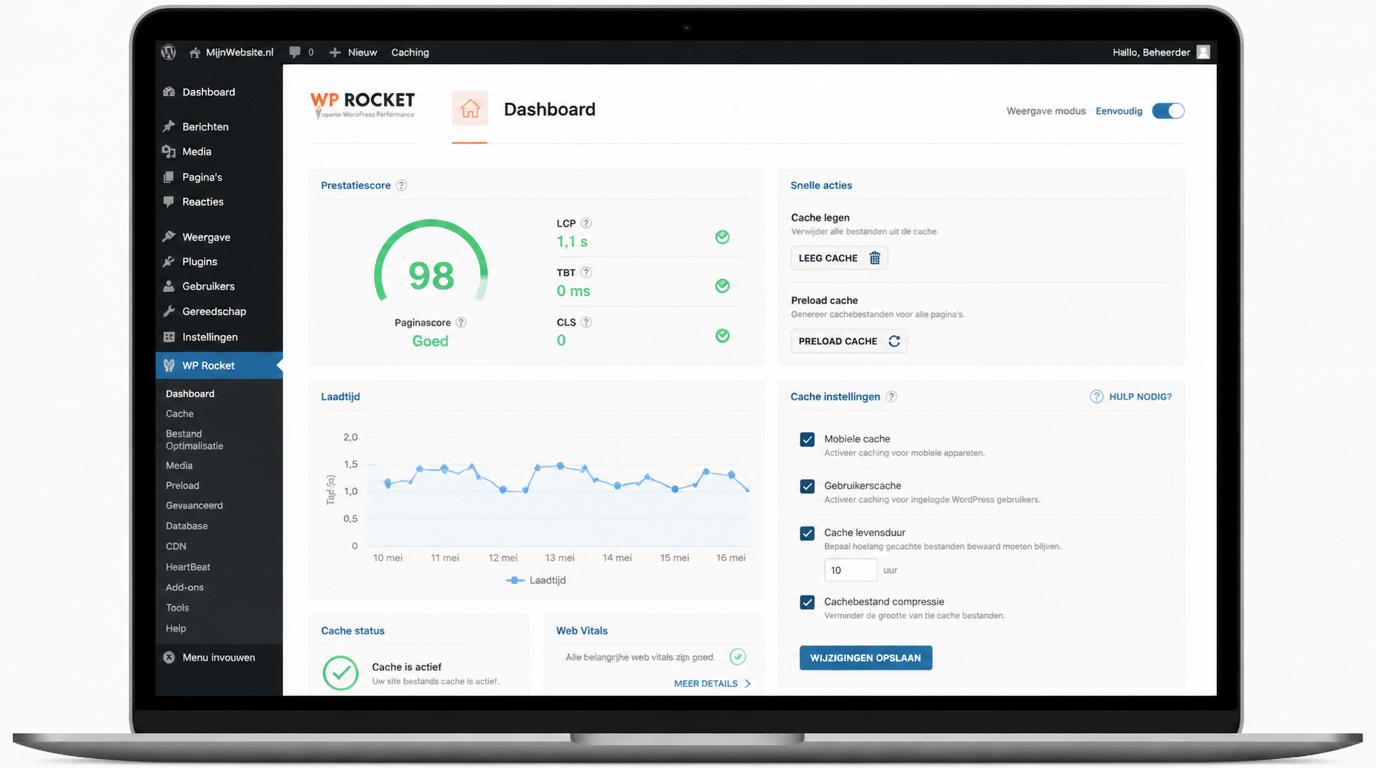The height and width of the screenshot is (768, 1376).
Task: Open the WordPress logo menu
Action: pyautogui.click(x=169, y=52)
